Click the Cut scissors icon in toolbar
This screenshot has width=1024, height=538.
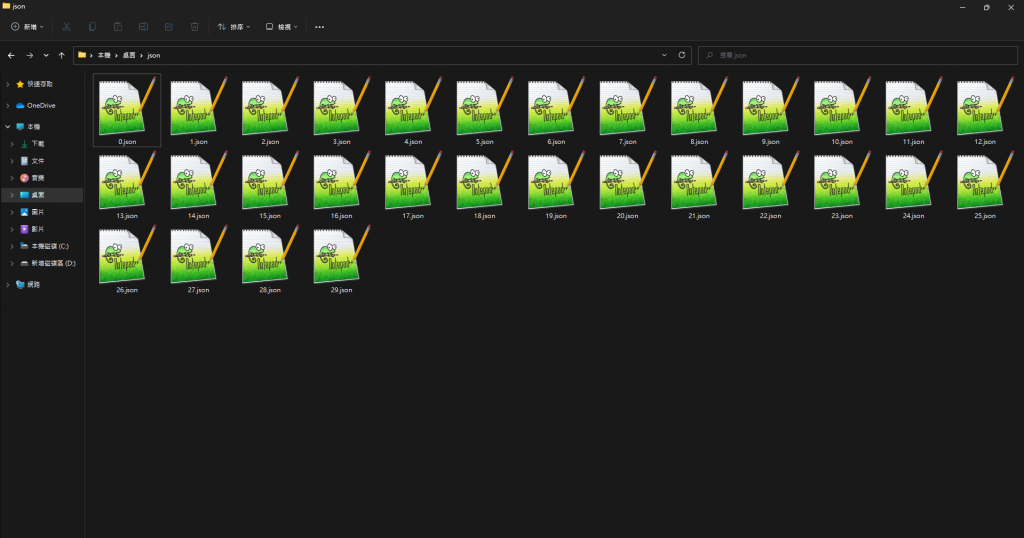pyautogui.click(x=67, y=27)
